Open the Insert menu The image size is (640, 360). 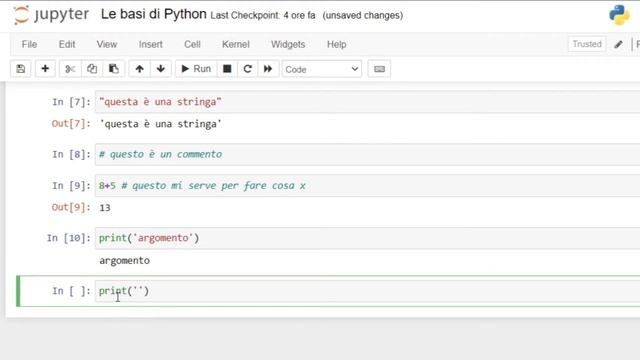pyautogui.click(x=151, y=44)
